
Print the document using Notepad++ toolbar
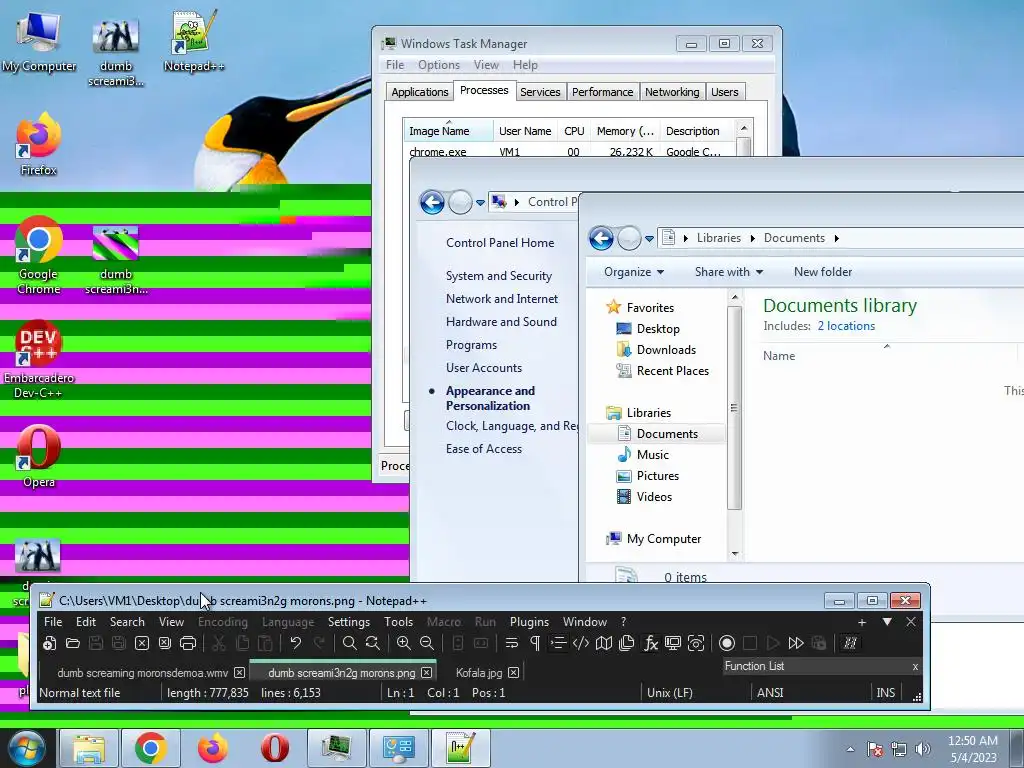click(x=188, y=643)
